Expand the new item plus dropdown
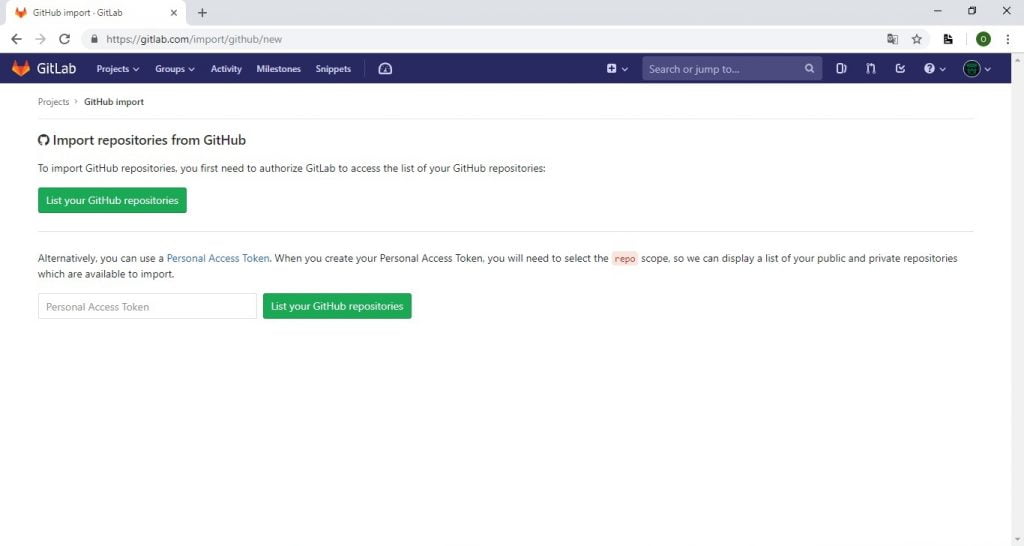 click(616, 69)
